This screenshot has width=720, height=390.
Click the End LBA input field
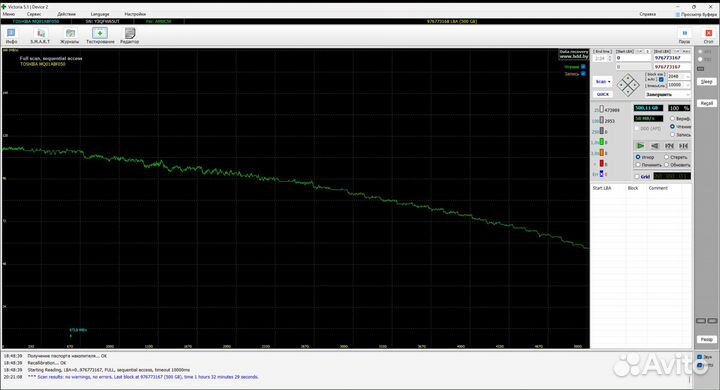point(672,58)
